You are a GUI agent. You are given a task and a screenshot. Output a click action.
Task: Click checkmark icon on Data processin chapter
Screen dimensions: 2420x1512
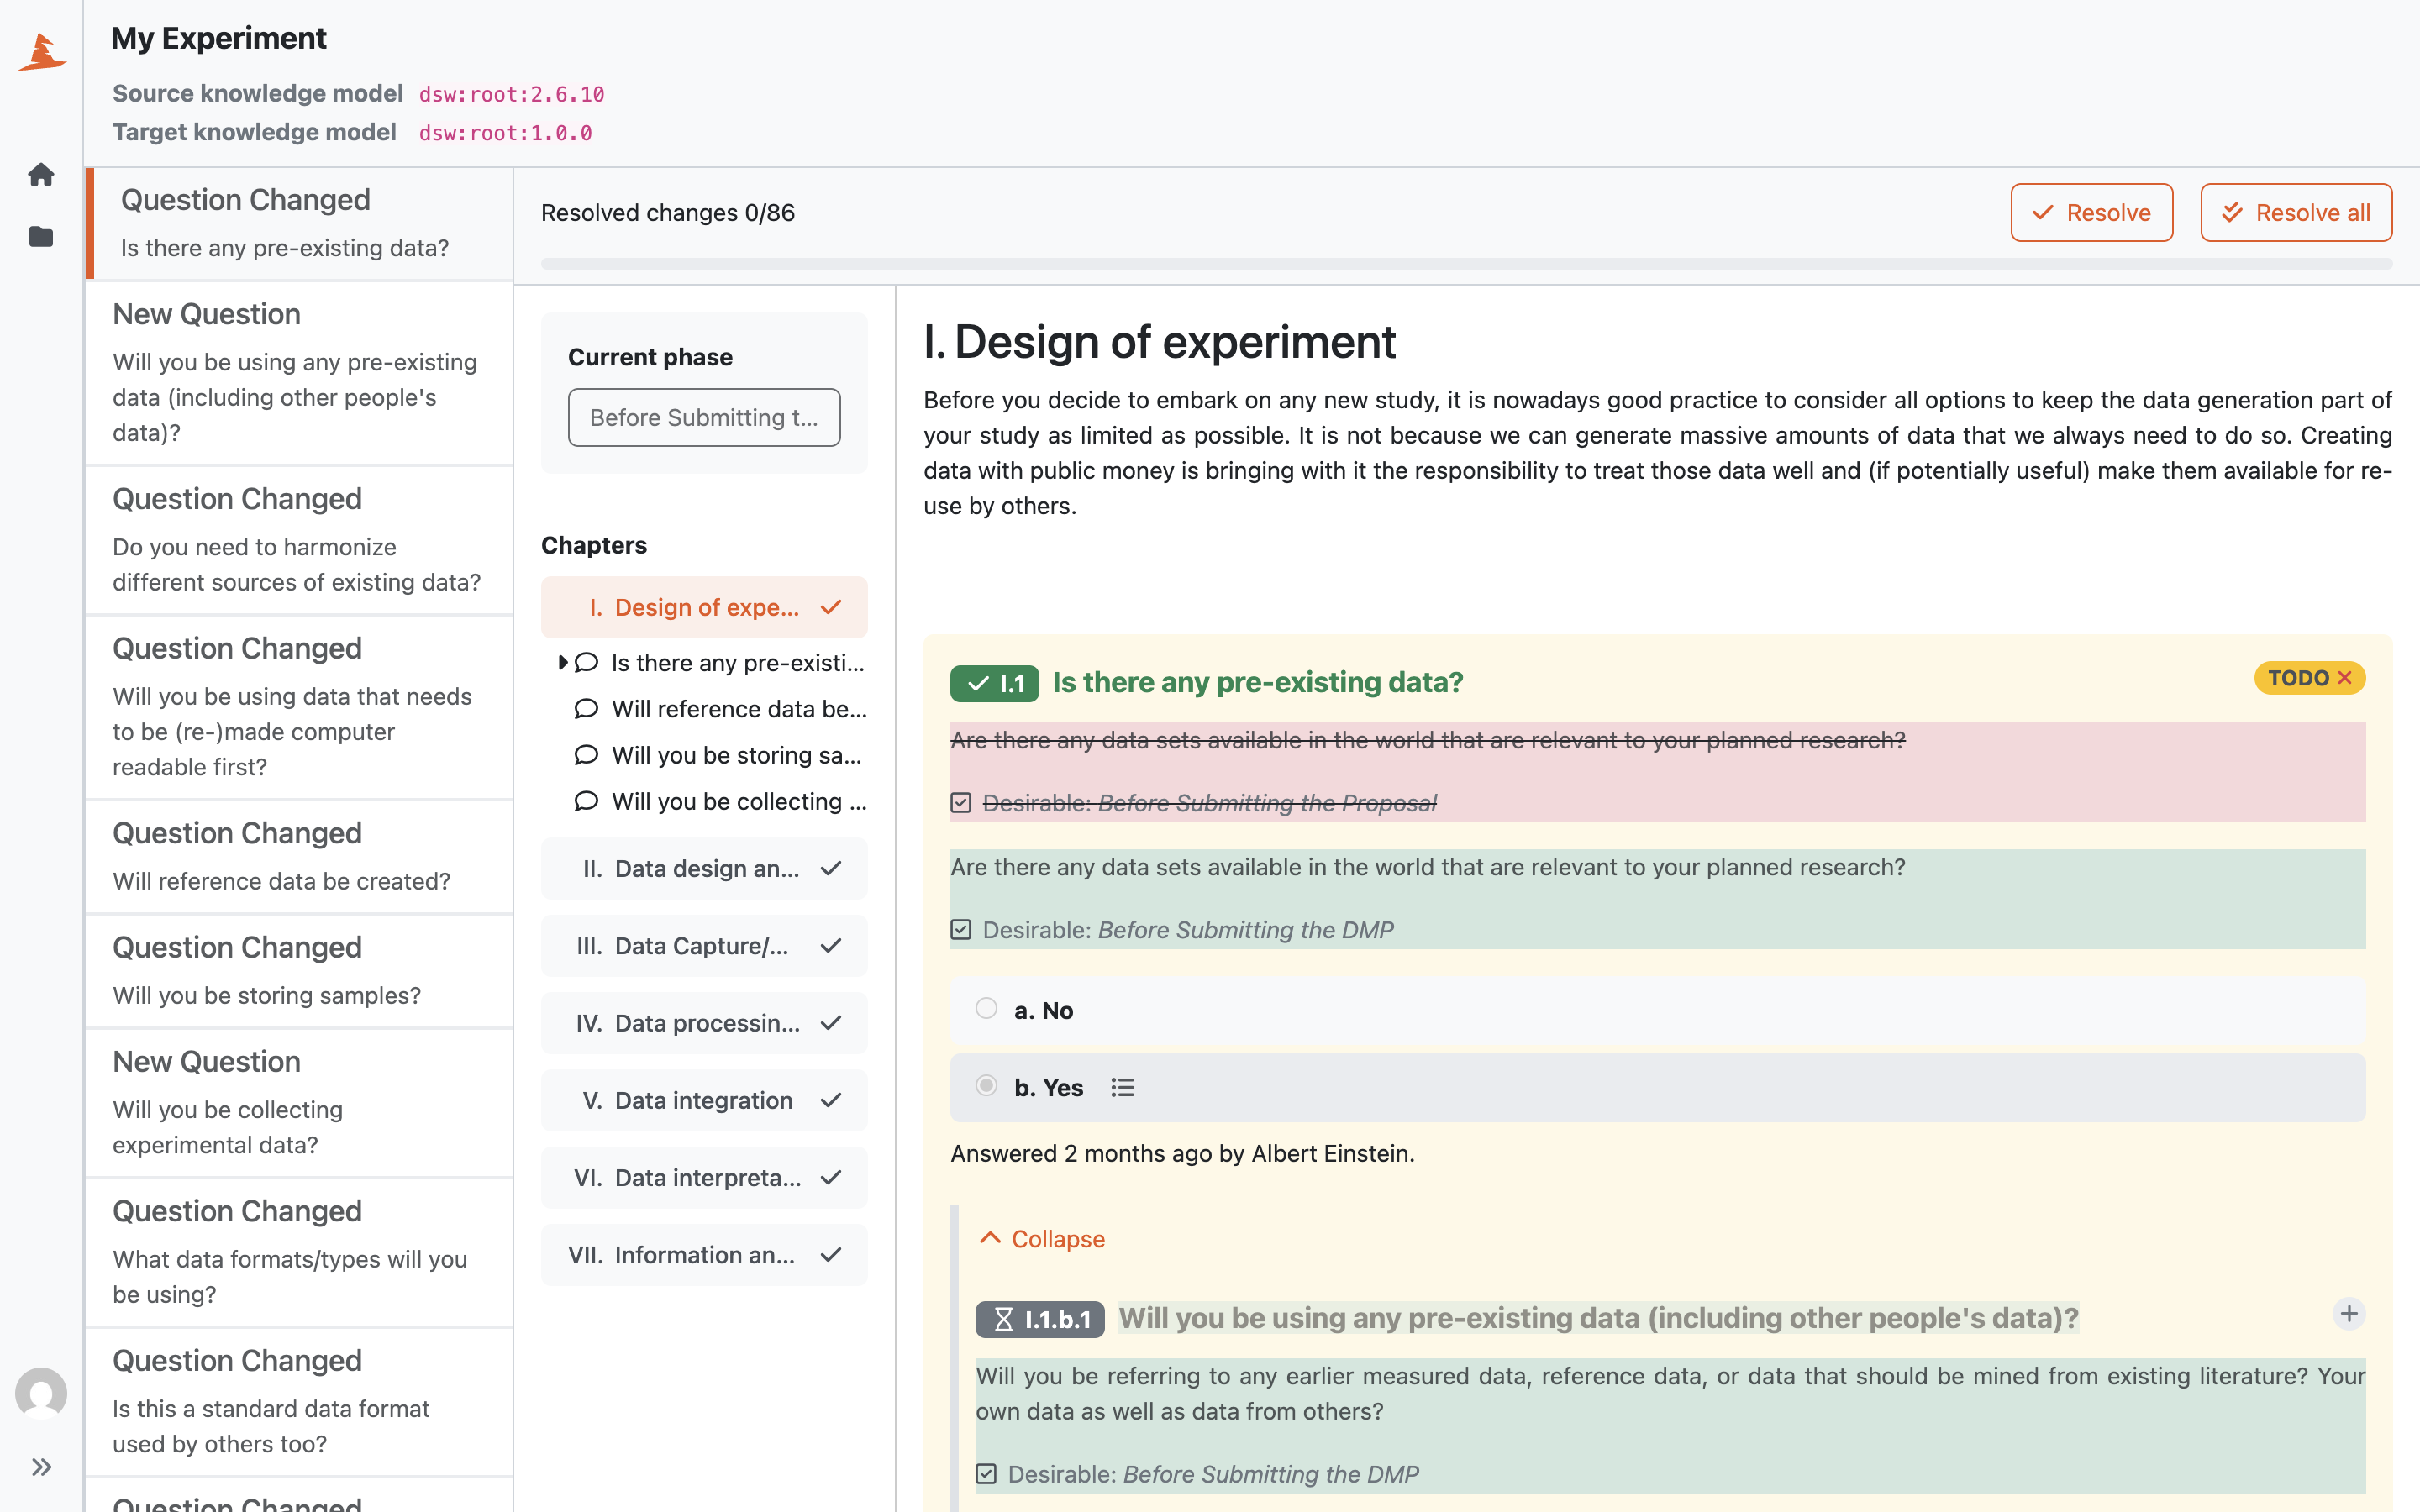tap(831, 1023)
